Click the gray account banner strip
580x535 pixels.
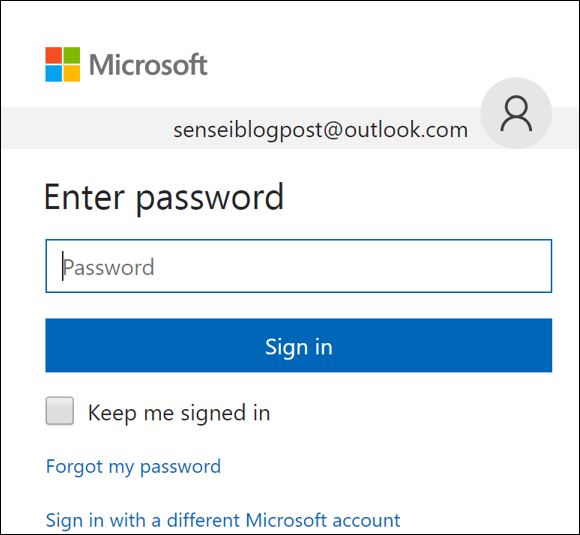tap(240, 128)
